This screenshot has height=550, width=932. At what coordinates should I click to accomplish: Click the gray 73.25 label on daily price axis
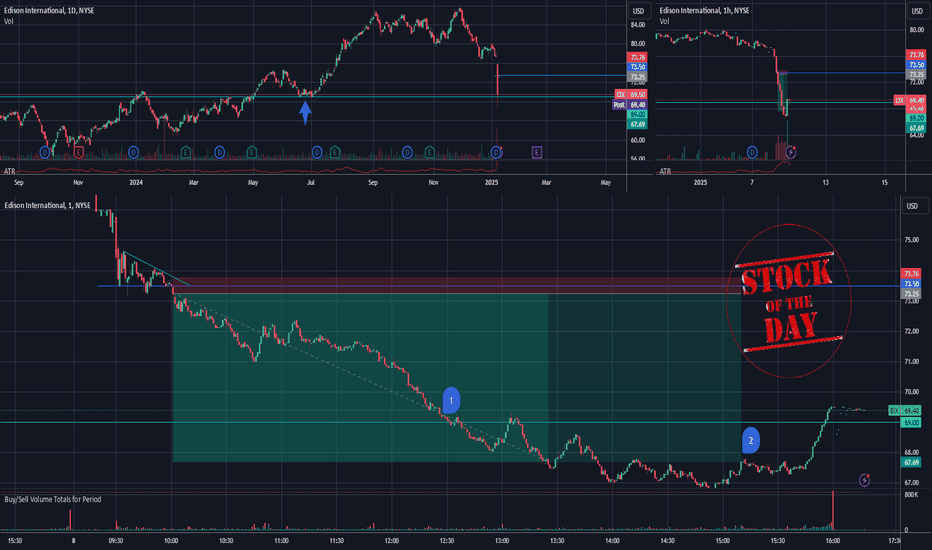coord(637,77)
